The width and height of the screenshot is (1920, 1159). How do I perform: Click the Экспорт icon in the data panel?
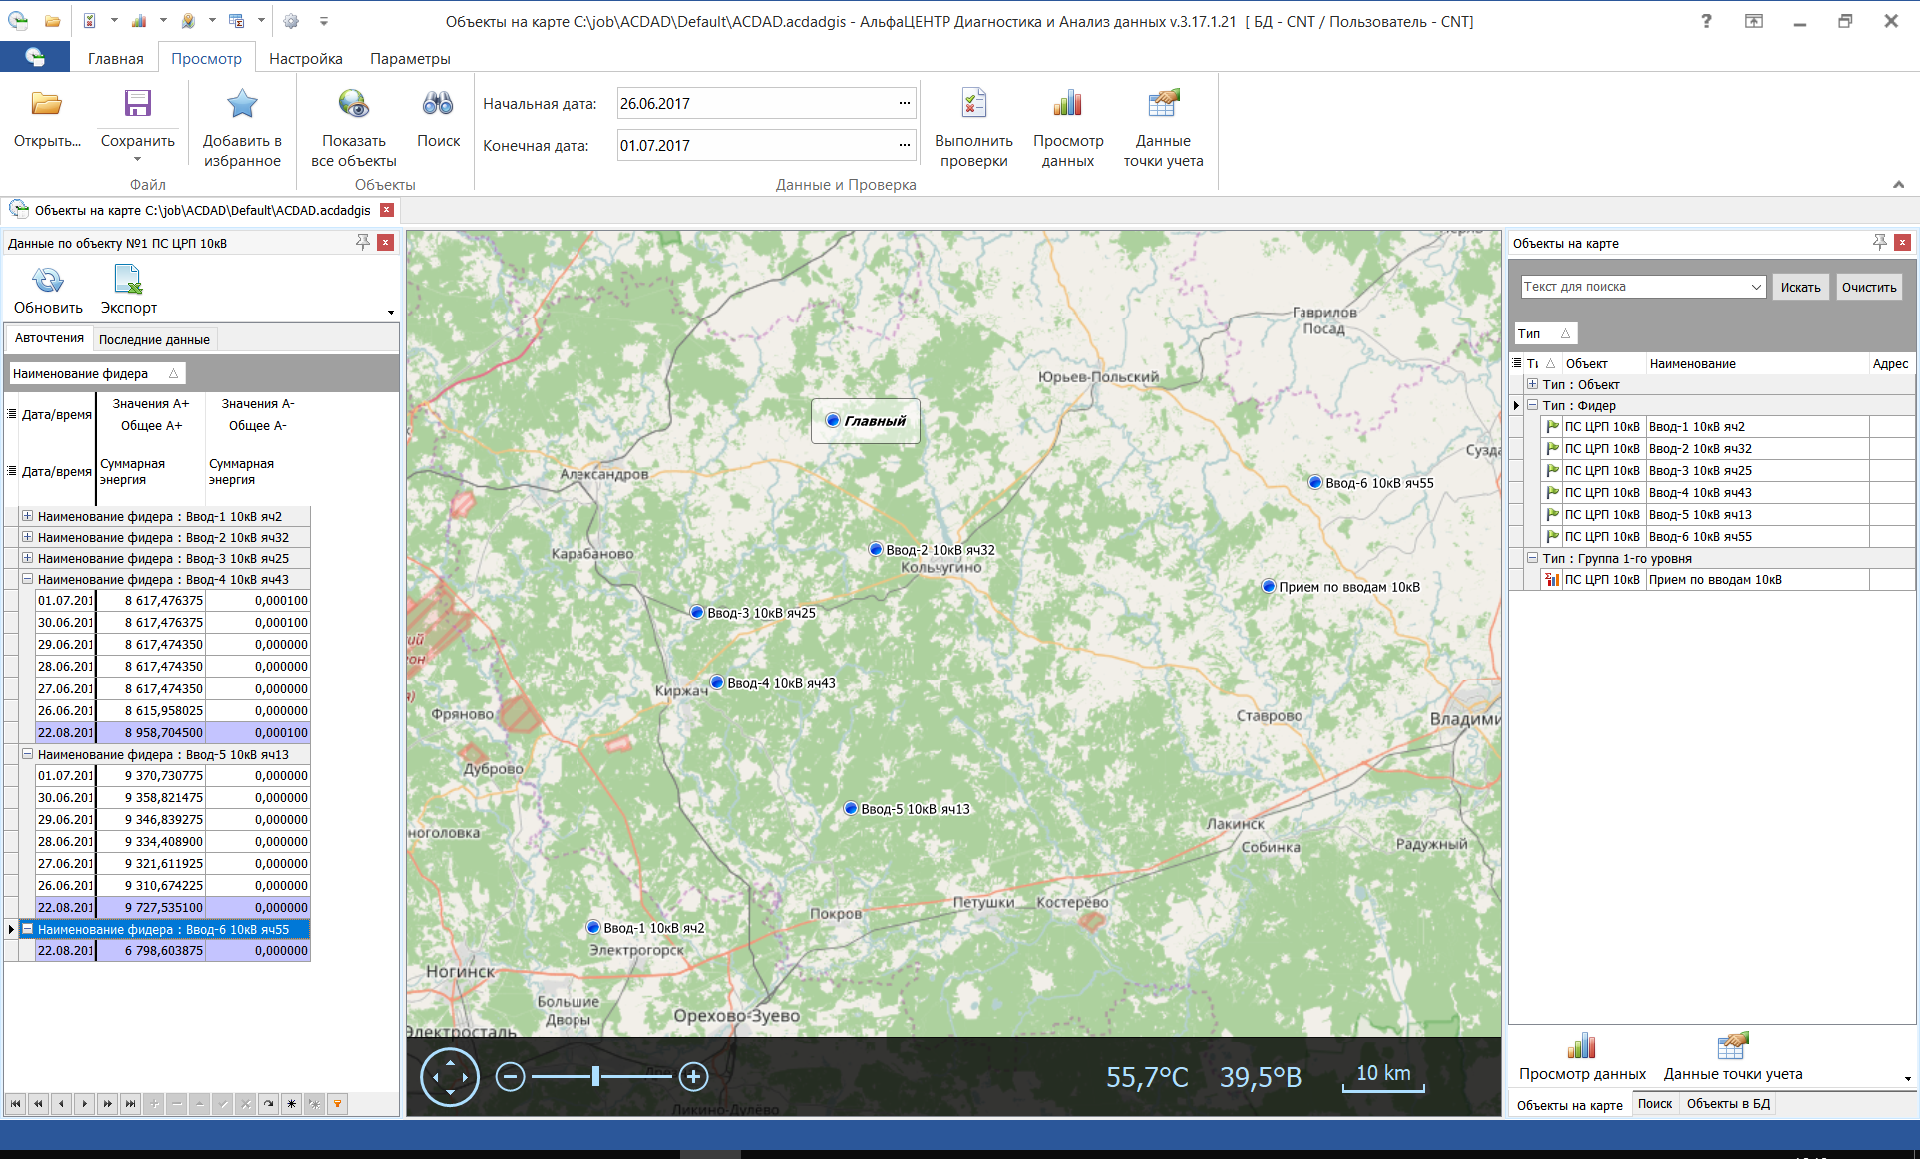pyautogui.click(x=127, y=281)
